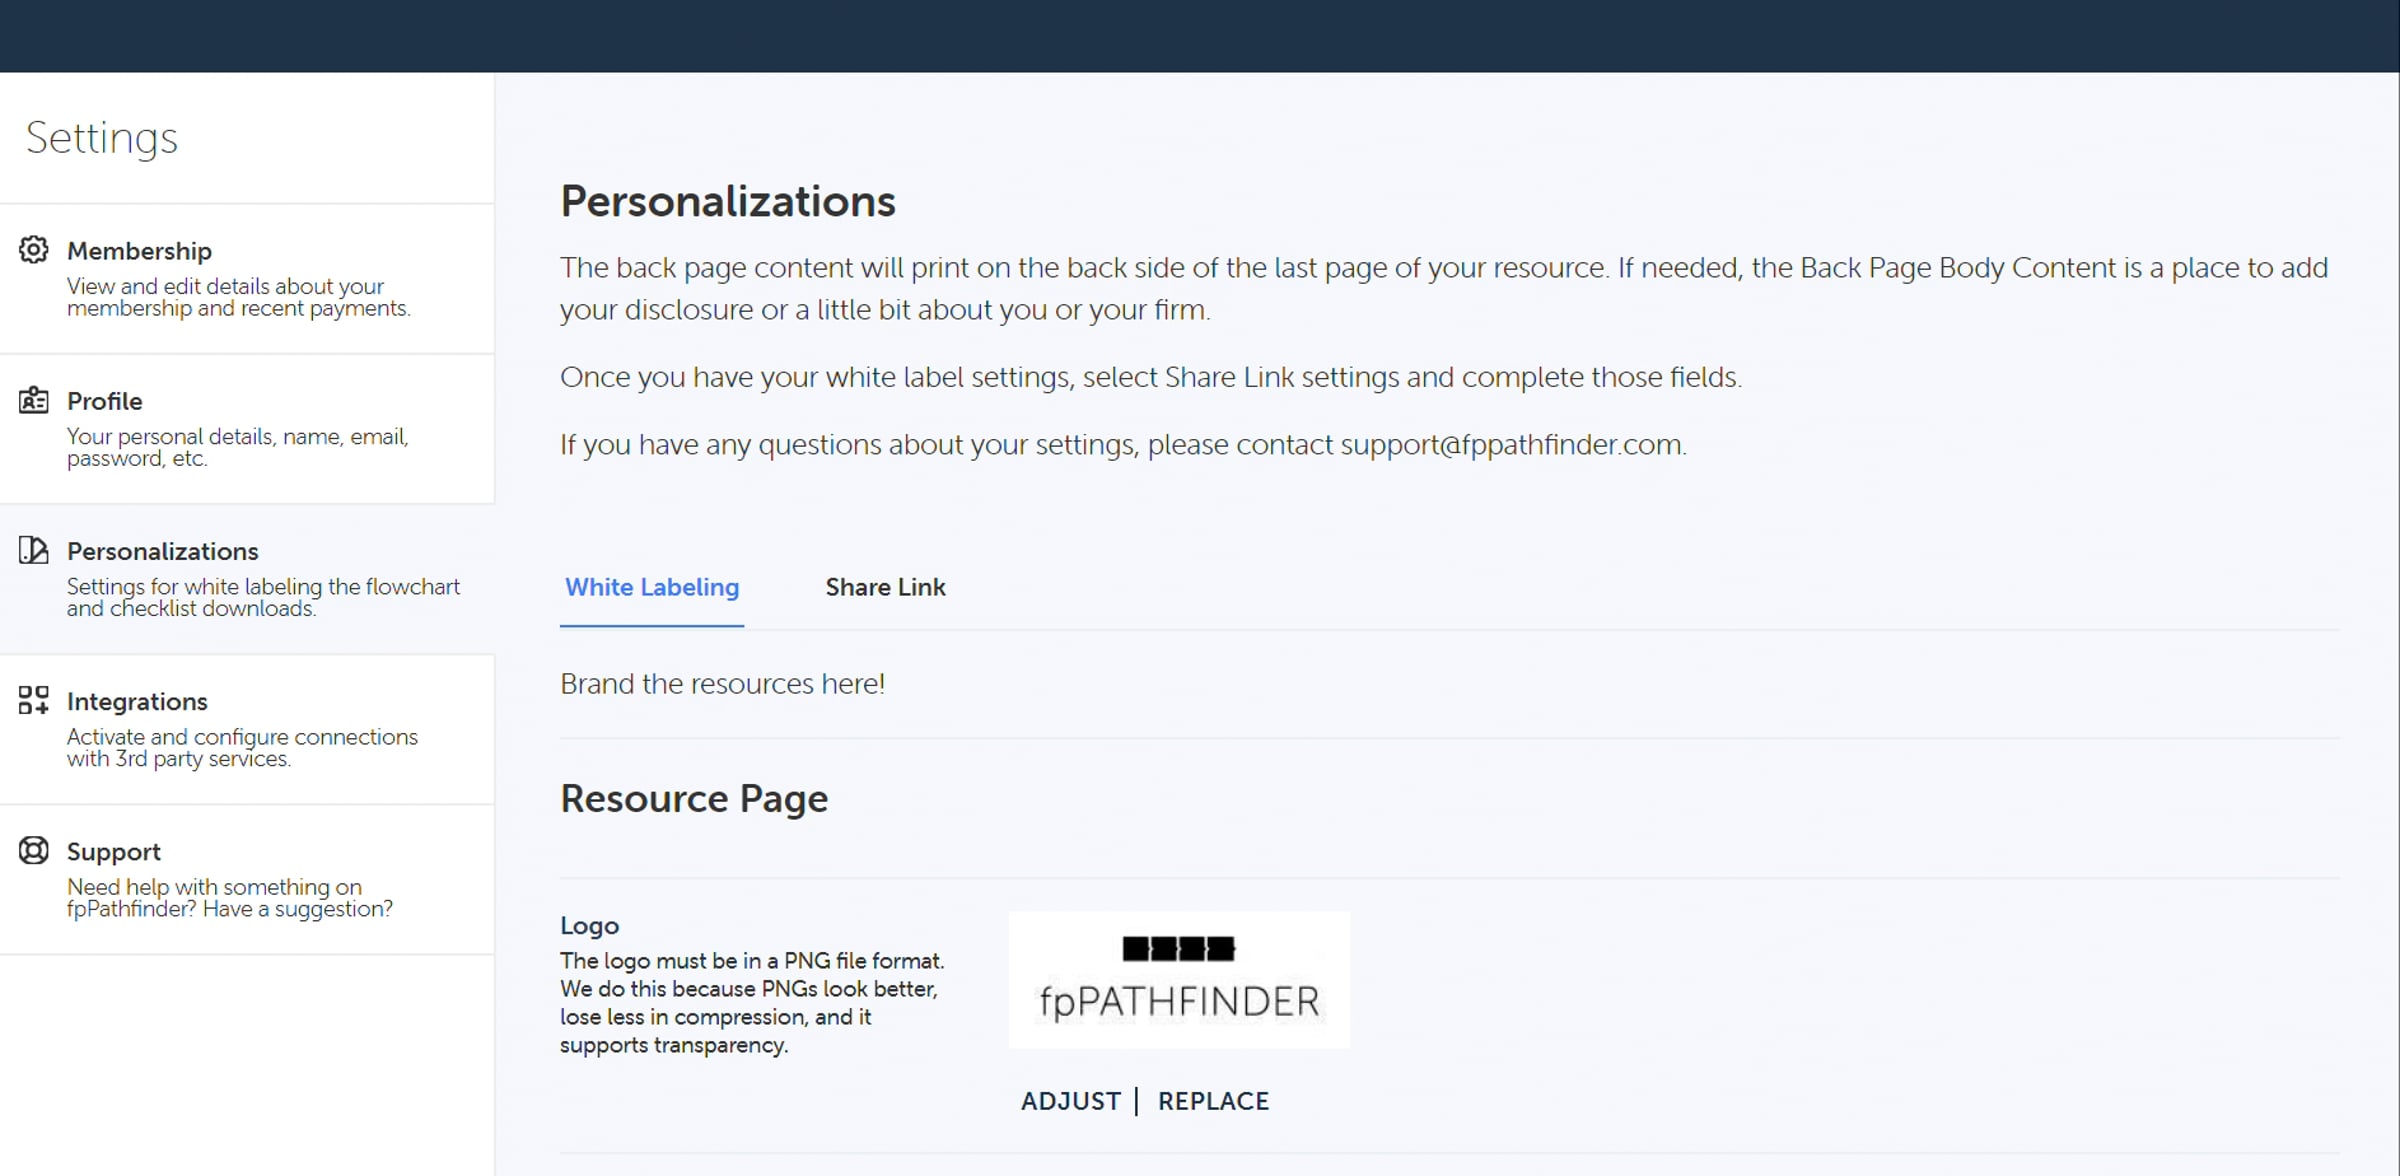The width and height of the screenshot is (2400, 1176).
Task: Click the REPLACE logo link
Action: (1213, 1101)
